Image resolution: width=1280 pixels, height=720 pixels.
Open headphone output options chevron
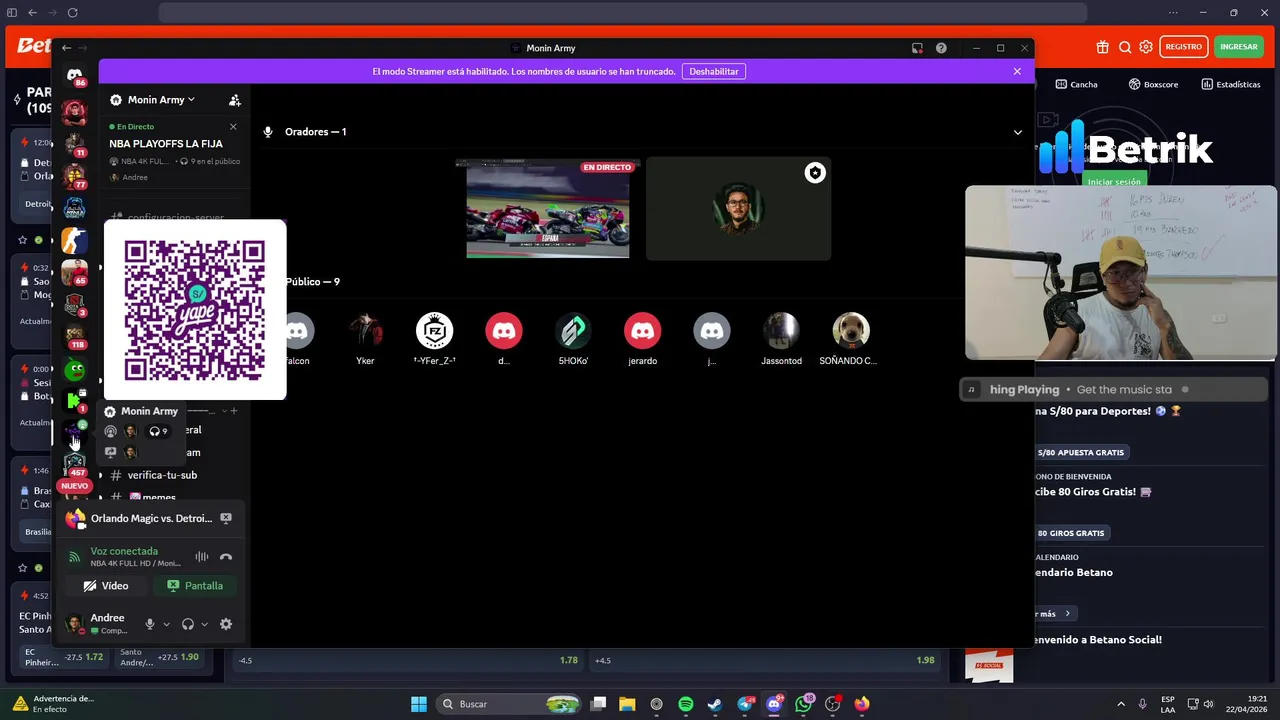[204, 624]
